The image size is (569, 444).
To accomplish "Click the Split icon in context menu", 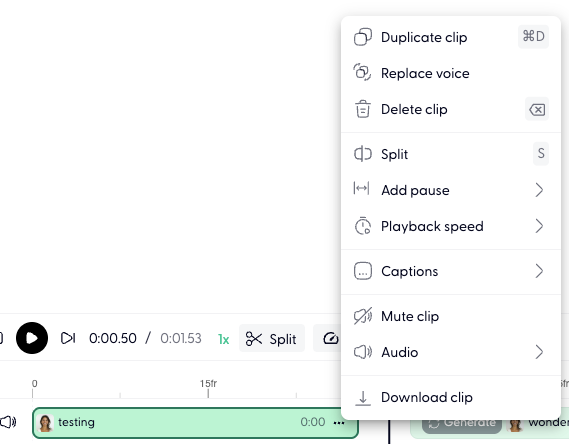I will [363, 154].
